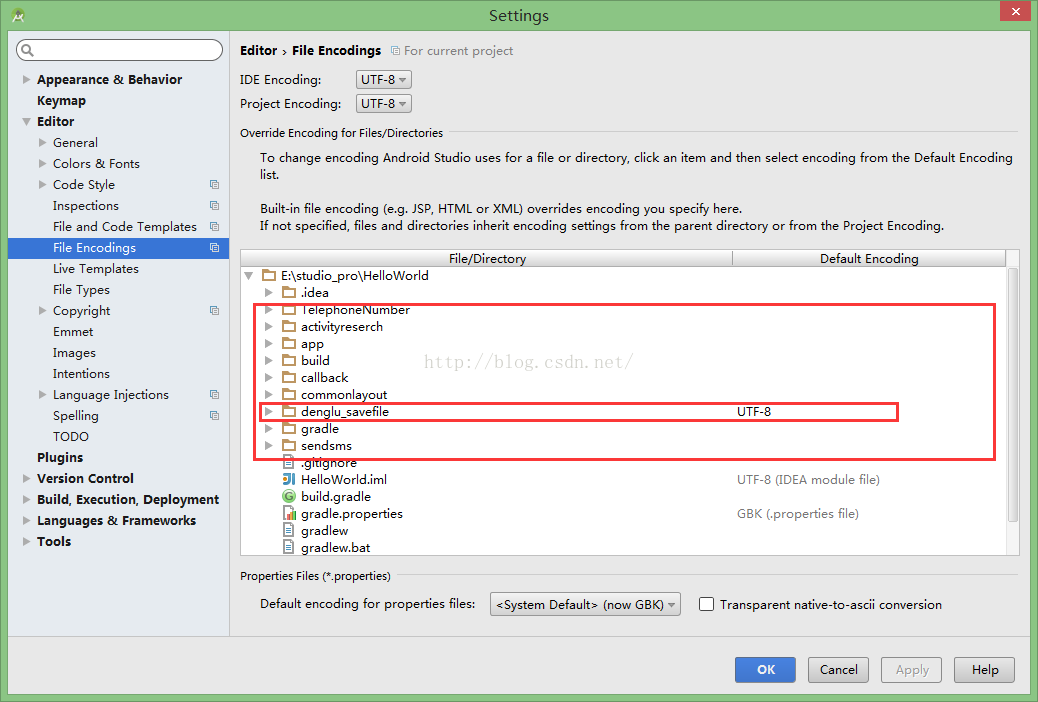Click the HelloWorld.iml module file icon
The width and height of the screenshot is (1038, 702).
click(x=289, y=479)
